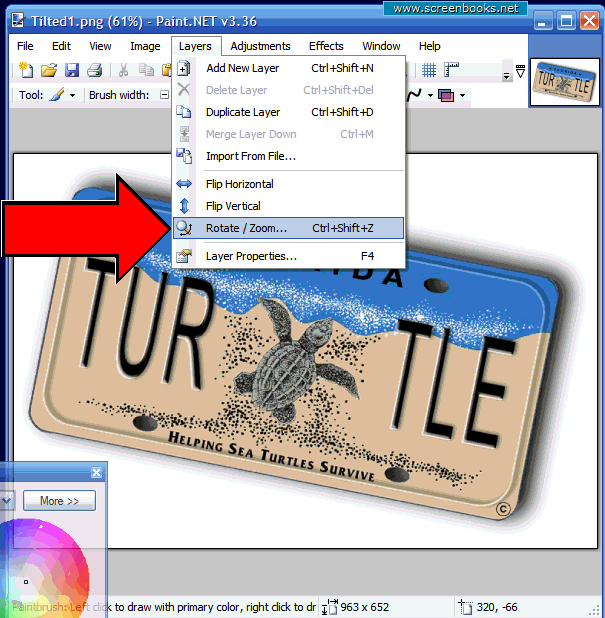Choose Duplicate Layer
This screenshot has height=618, width=605.
point(289,112)
